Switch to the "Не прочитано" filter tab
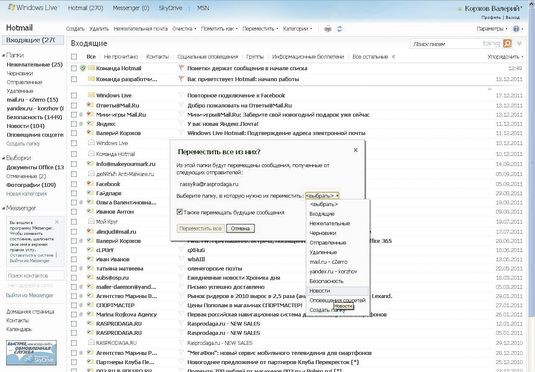Viewport: 535px width, 372px height. pyautogui.click(x=121, y=57)
